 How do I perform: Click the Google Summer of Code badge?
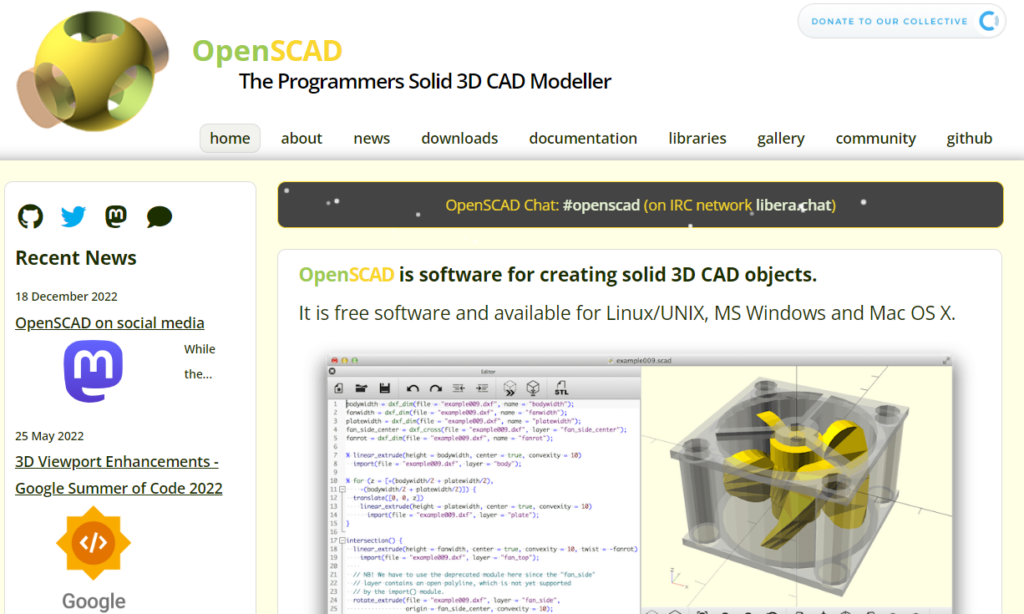tap(93, 543)
